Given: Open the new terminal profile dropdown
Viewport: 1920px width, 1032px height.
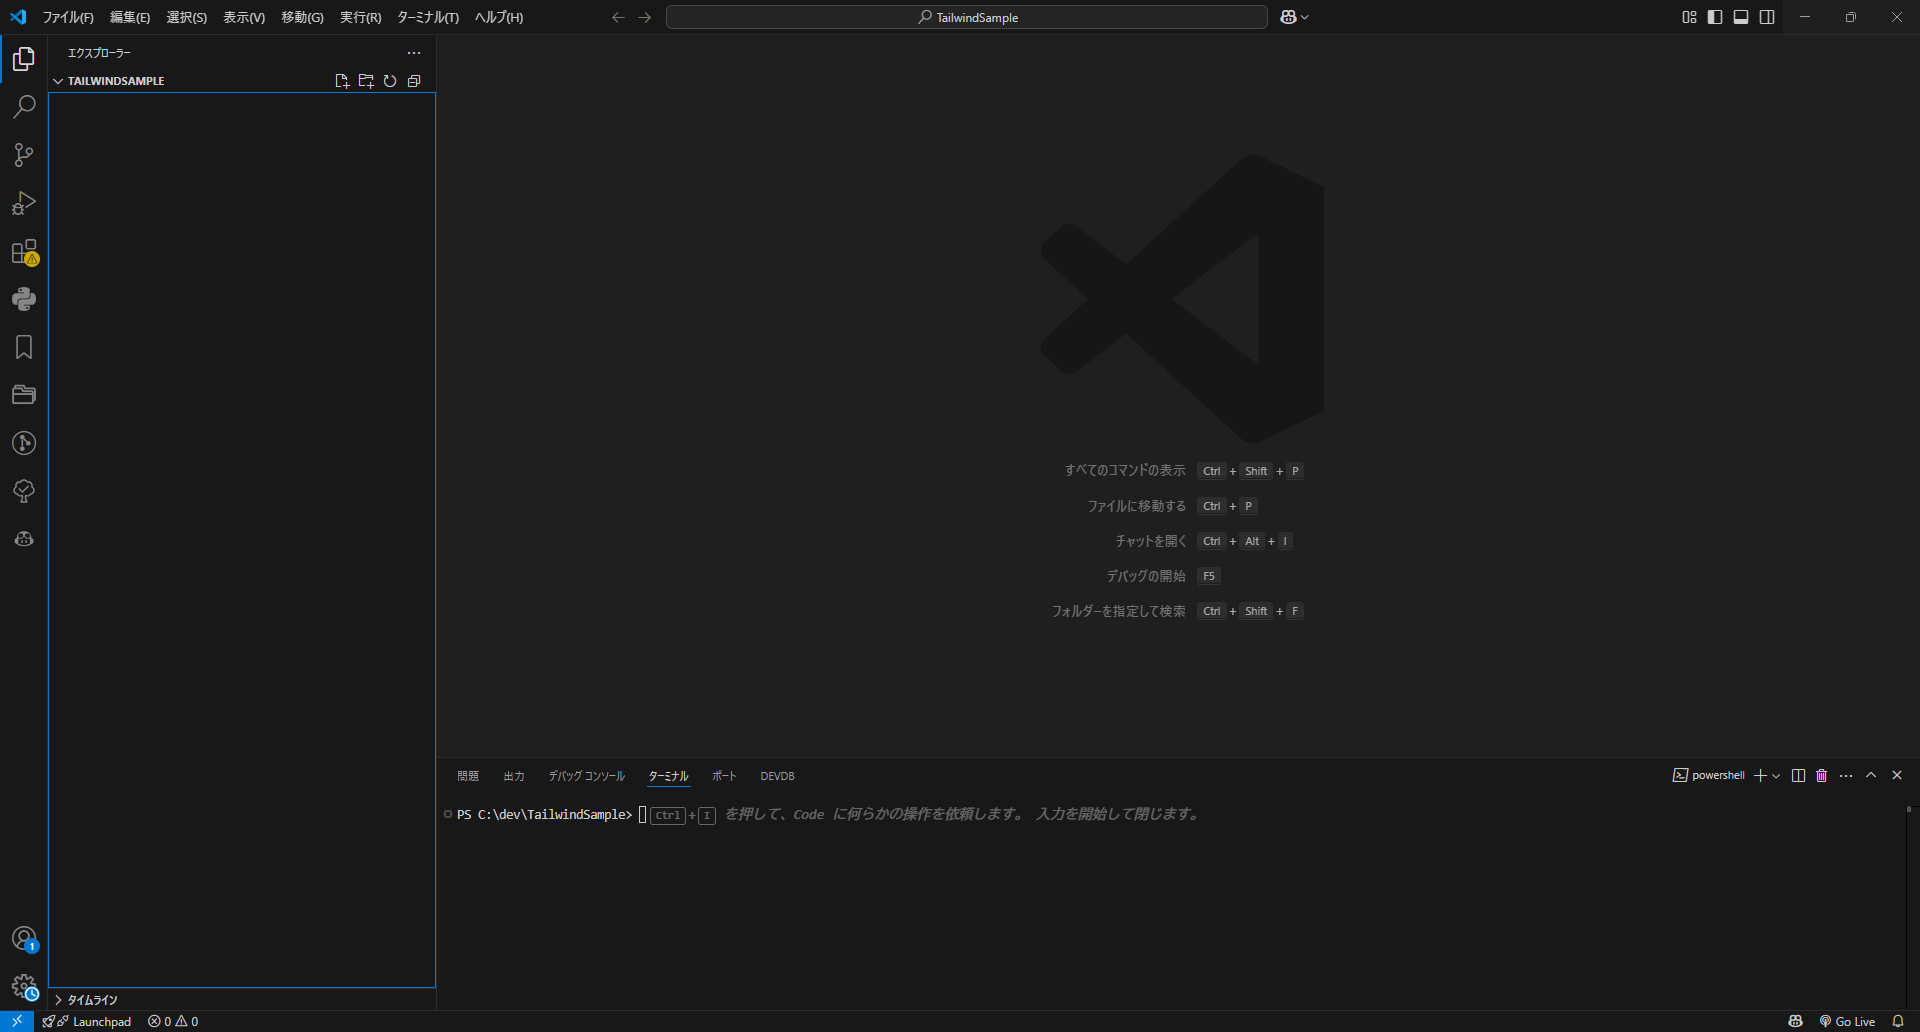Looking at the screenshot, I should [1776, 775].
